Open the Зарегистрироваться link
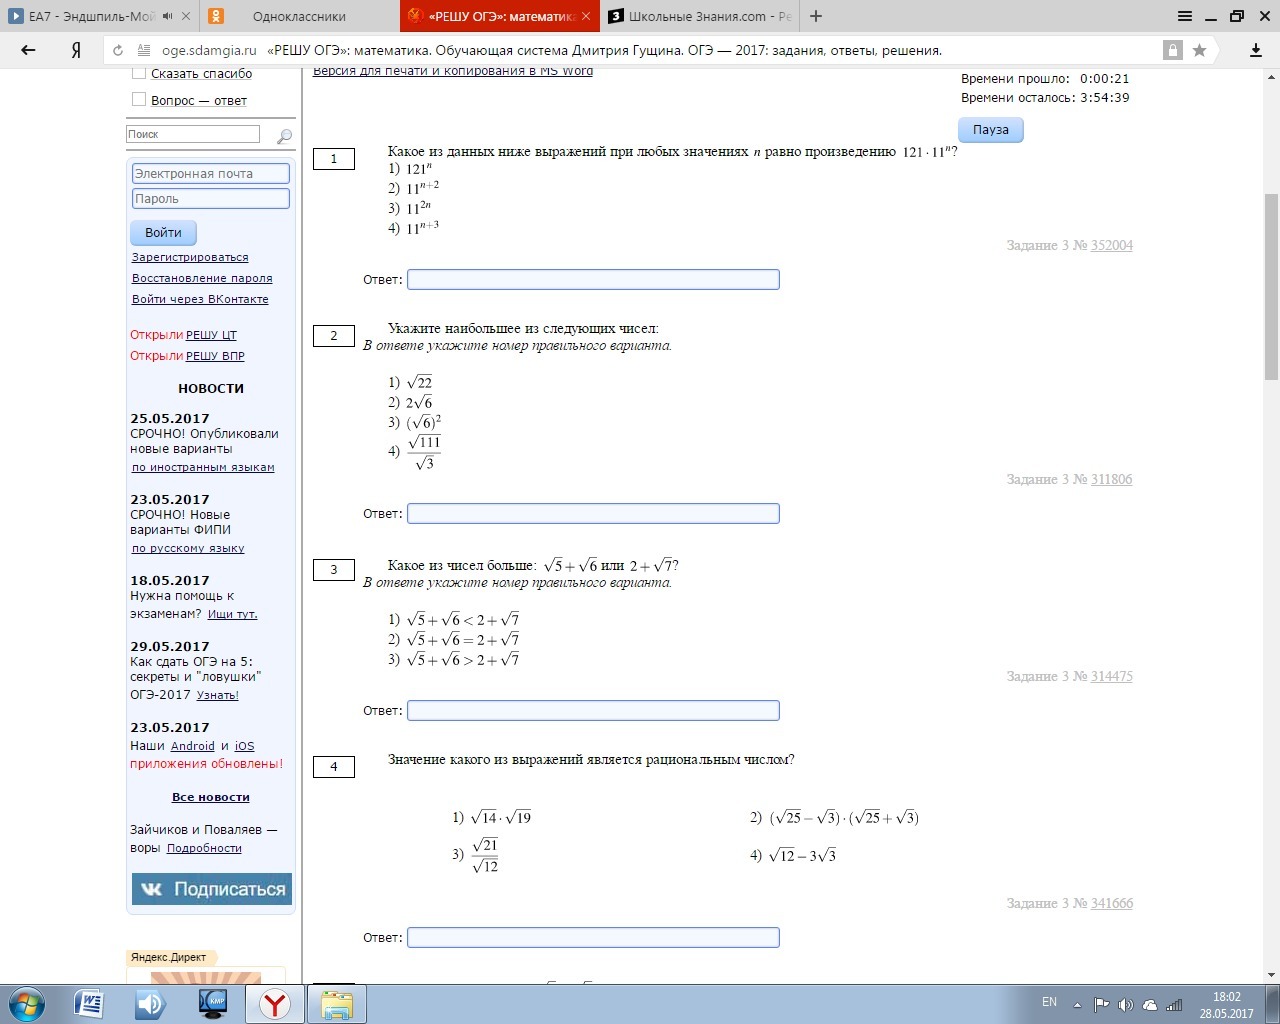 pyautogui.click(x=190, y=257)
